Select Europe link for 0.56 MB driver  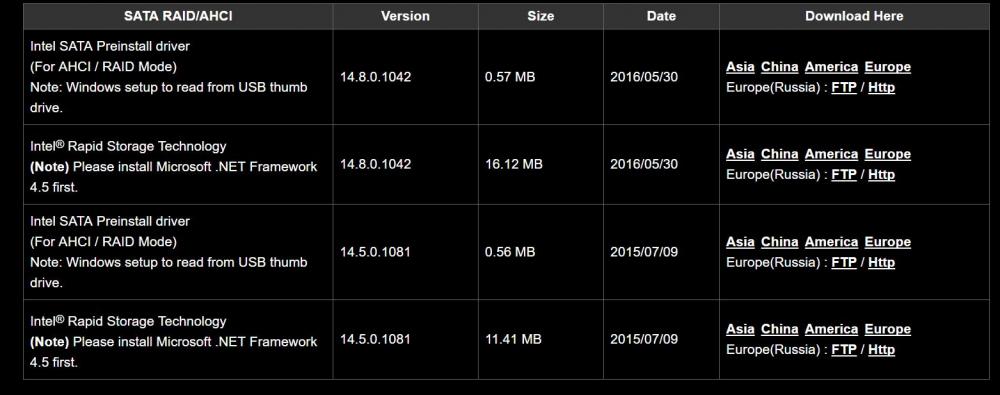point(888,242)
